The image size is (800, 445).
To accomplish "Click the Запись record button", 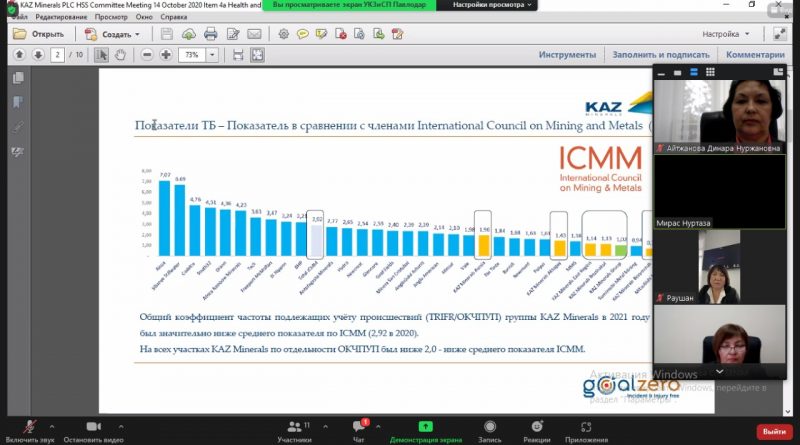I will point(490,430).
